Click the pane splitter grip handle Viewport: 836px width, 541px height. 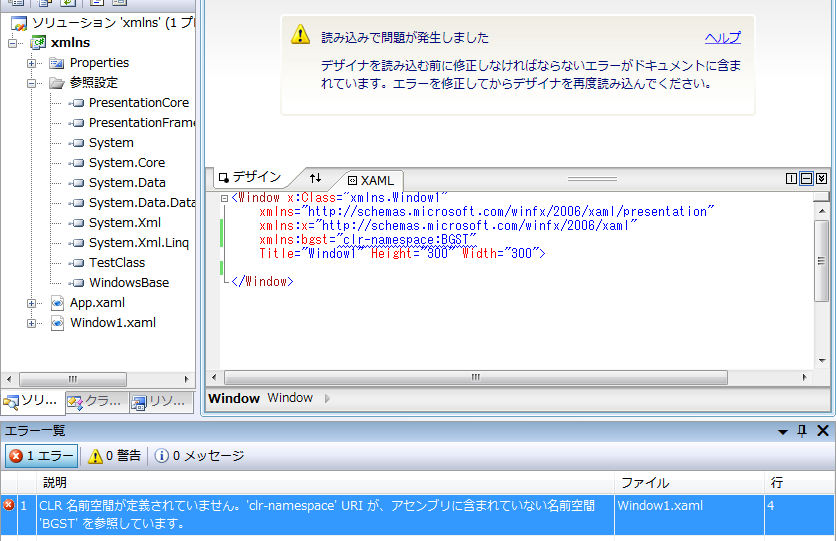pos(592,179)
